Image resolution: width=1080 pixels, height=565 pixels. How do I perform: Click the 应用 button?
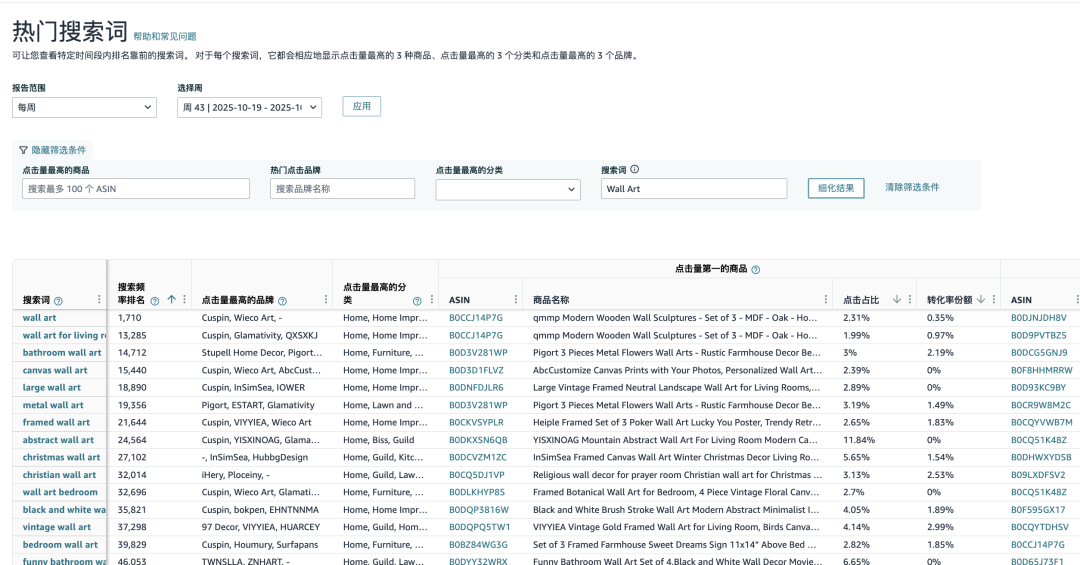coord(362,106)
